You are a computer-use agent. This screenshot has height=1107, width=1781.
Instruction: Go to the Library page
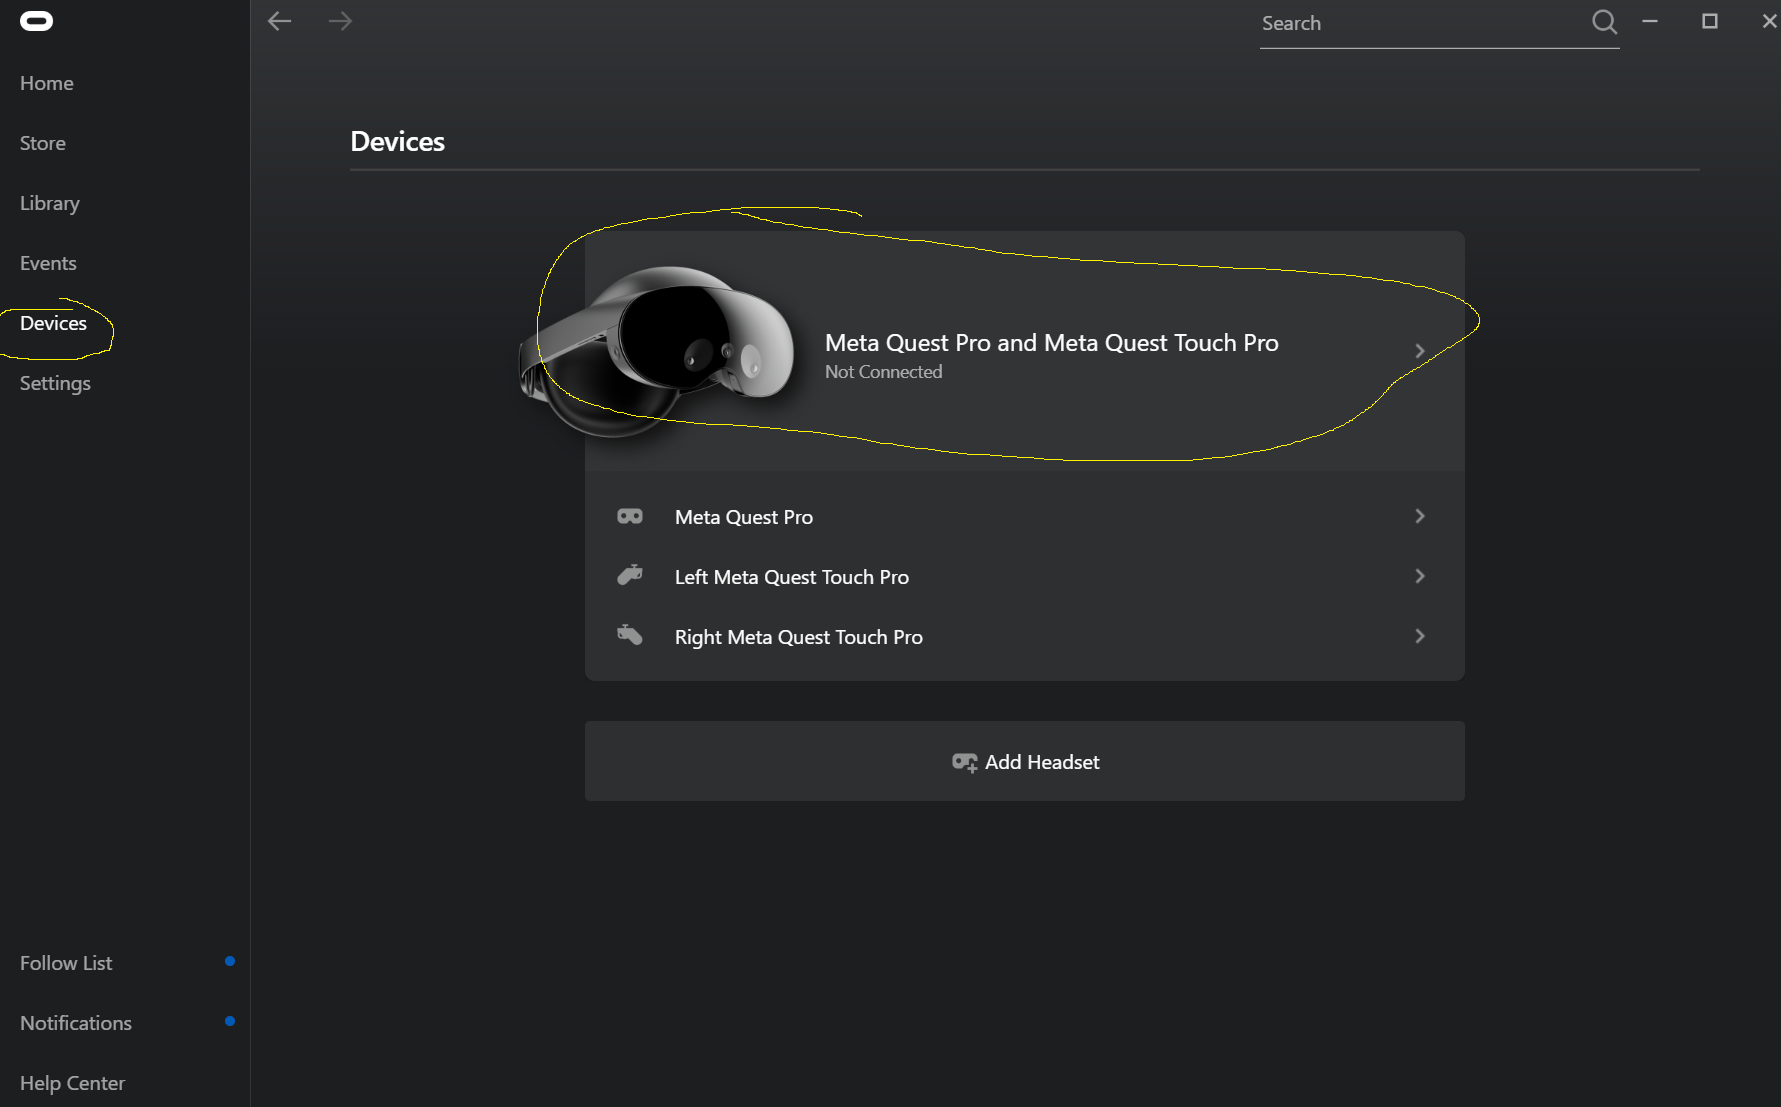click(x=50, y=203)
